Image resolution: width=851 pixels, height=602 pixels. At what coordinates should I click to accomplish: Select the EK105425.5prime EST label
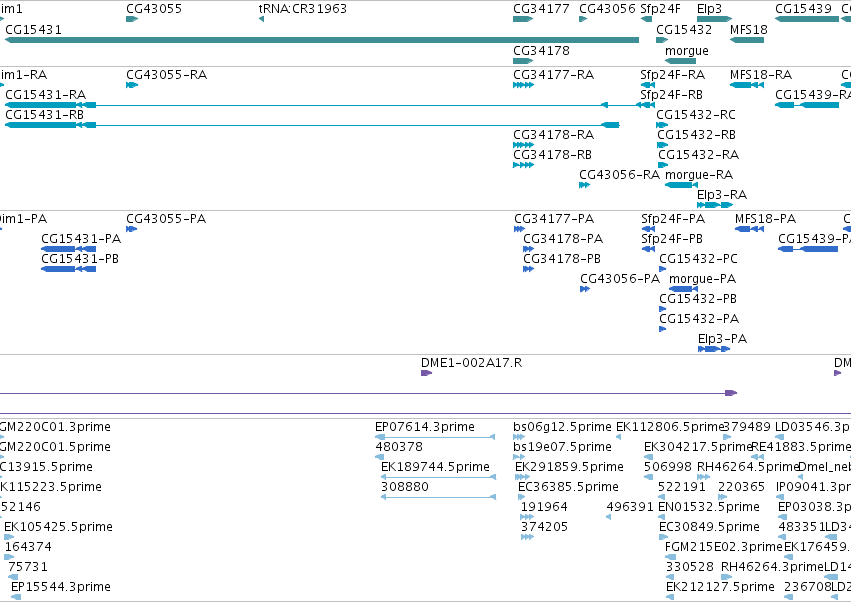[x=58, y=527]
